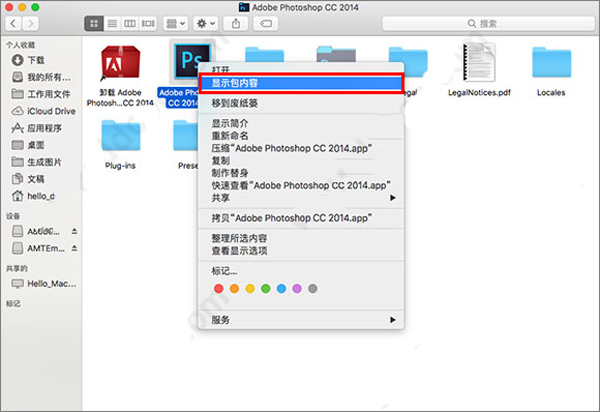
Task: Select the AMTEm... device in sidebar
Action: tap(38, 248)
